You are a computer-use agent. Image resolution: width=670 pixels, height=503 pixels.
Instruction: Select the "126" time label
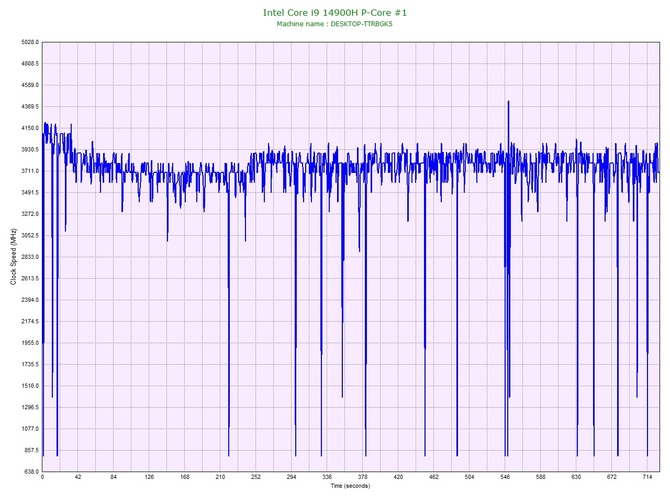149,477
